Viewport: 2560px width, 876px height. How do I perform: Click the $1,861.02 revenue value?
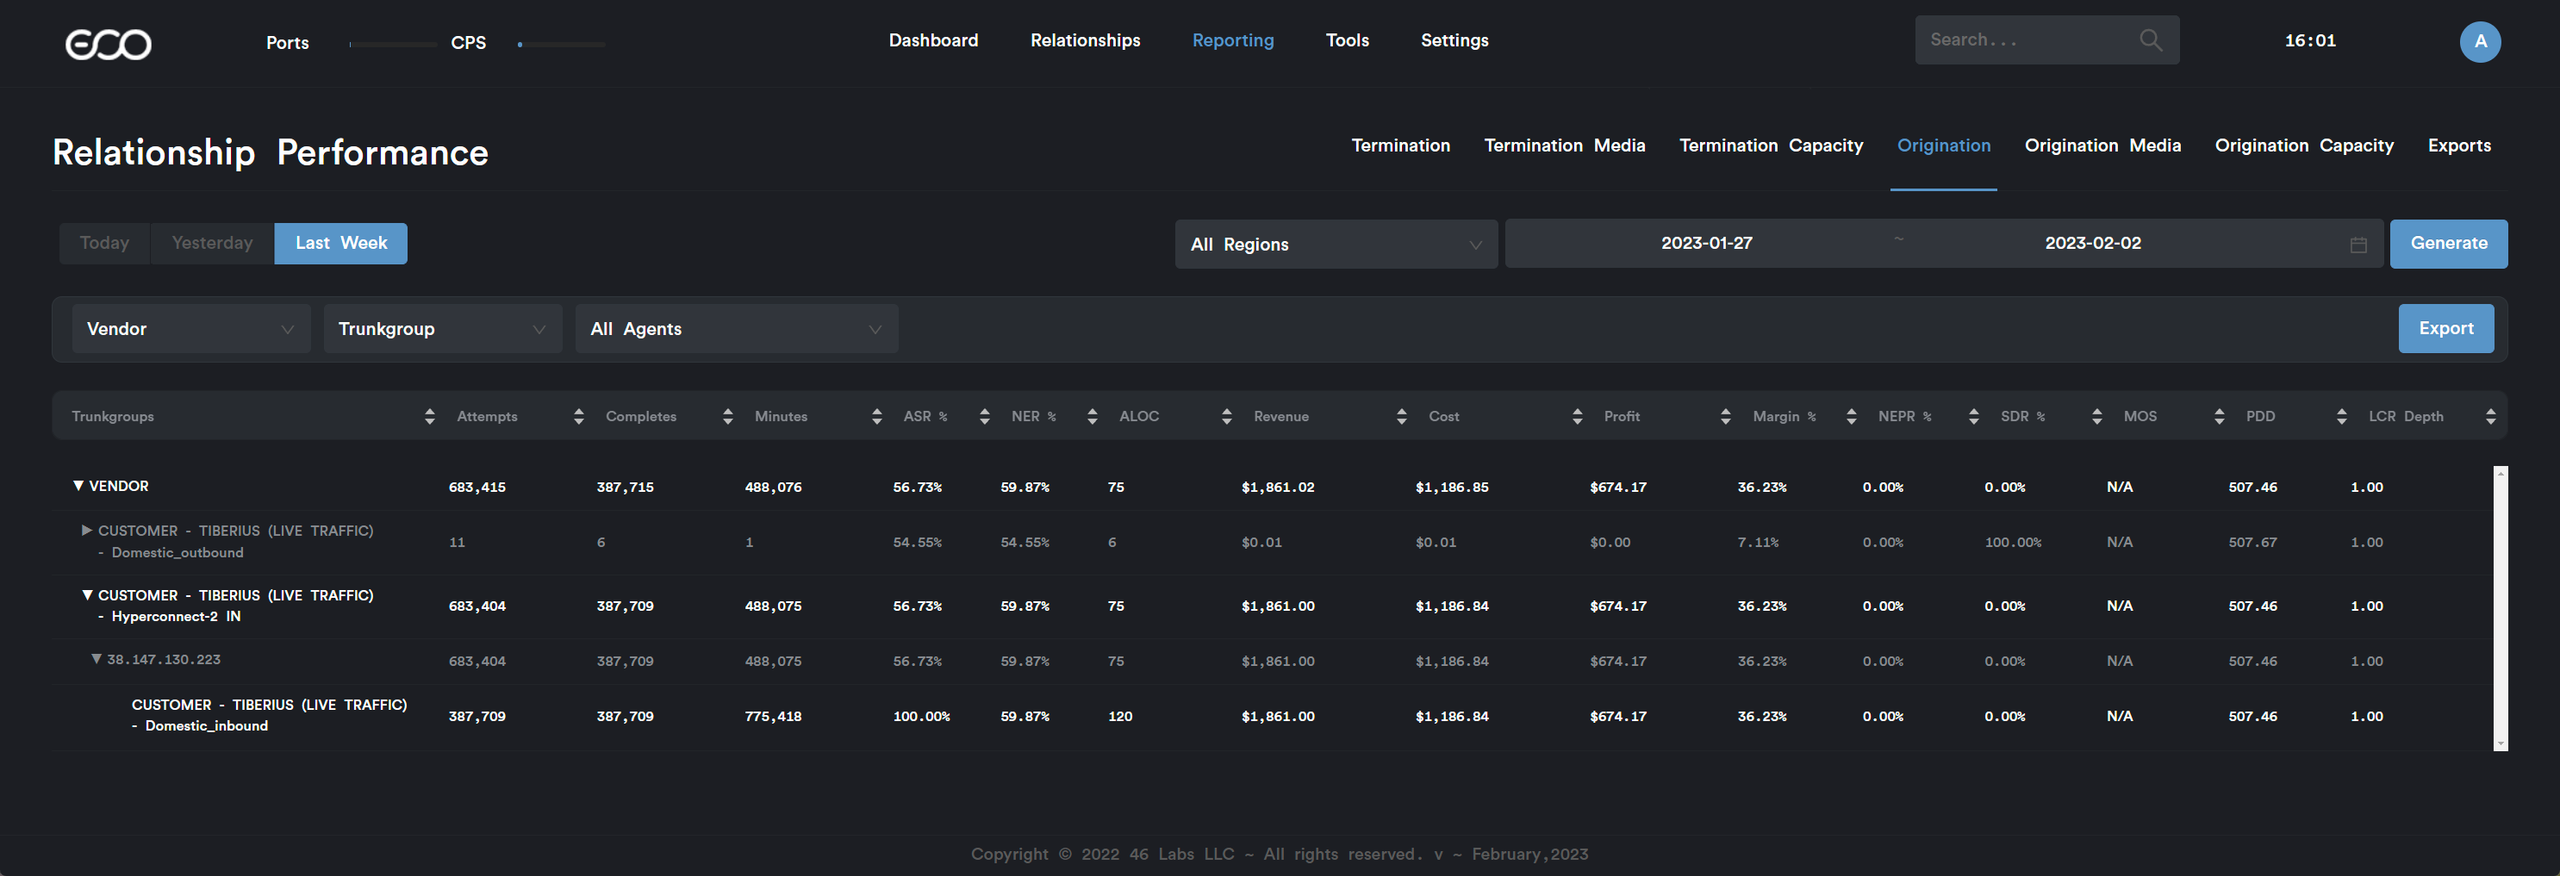point(1277,487)
